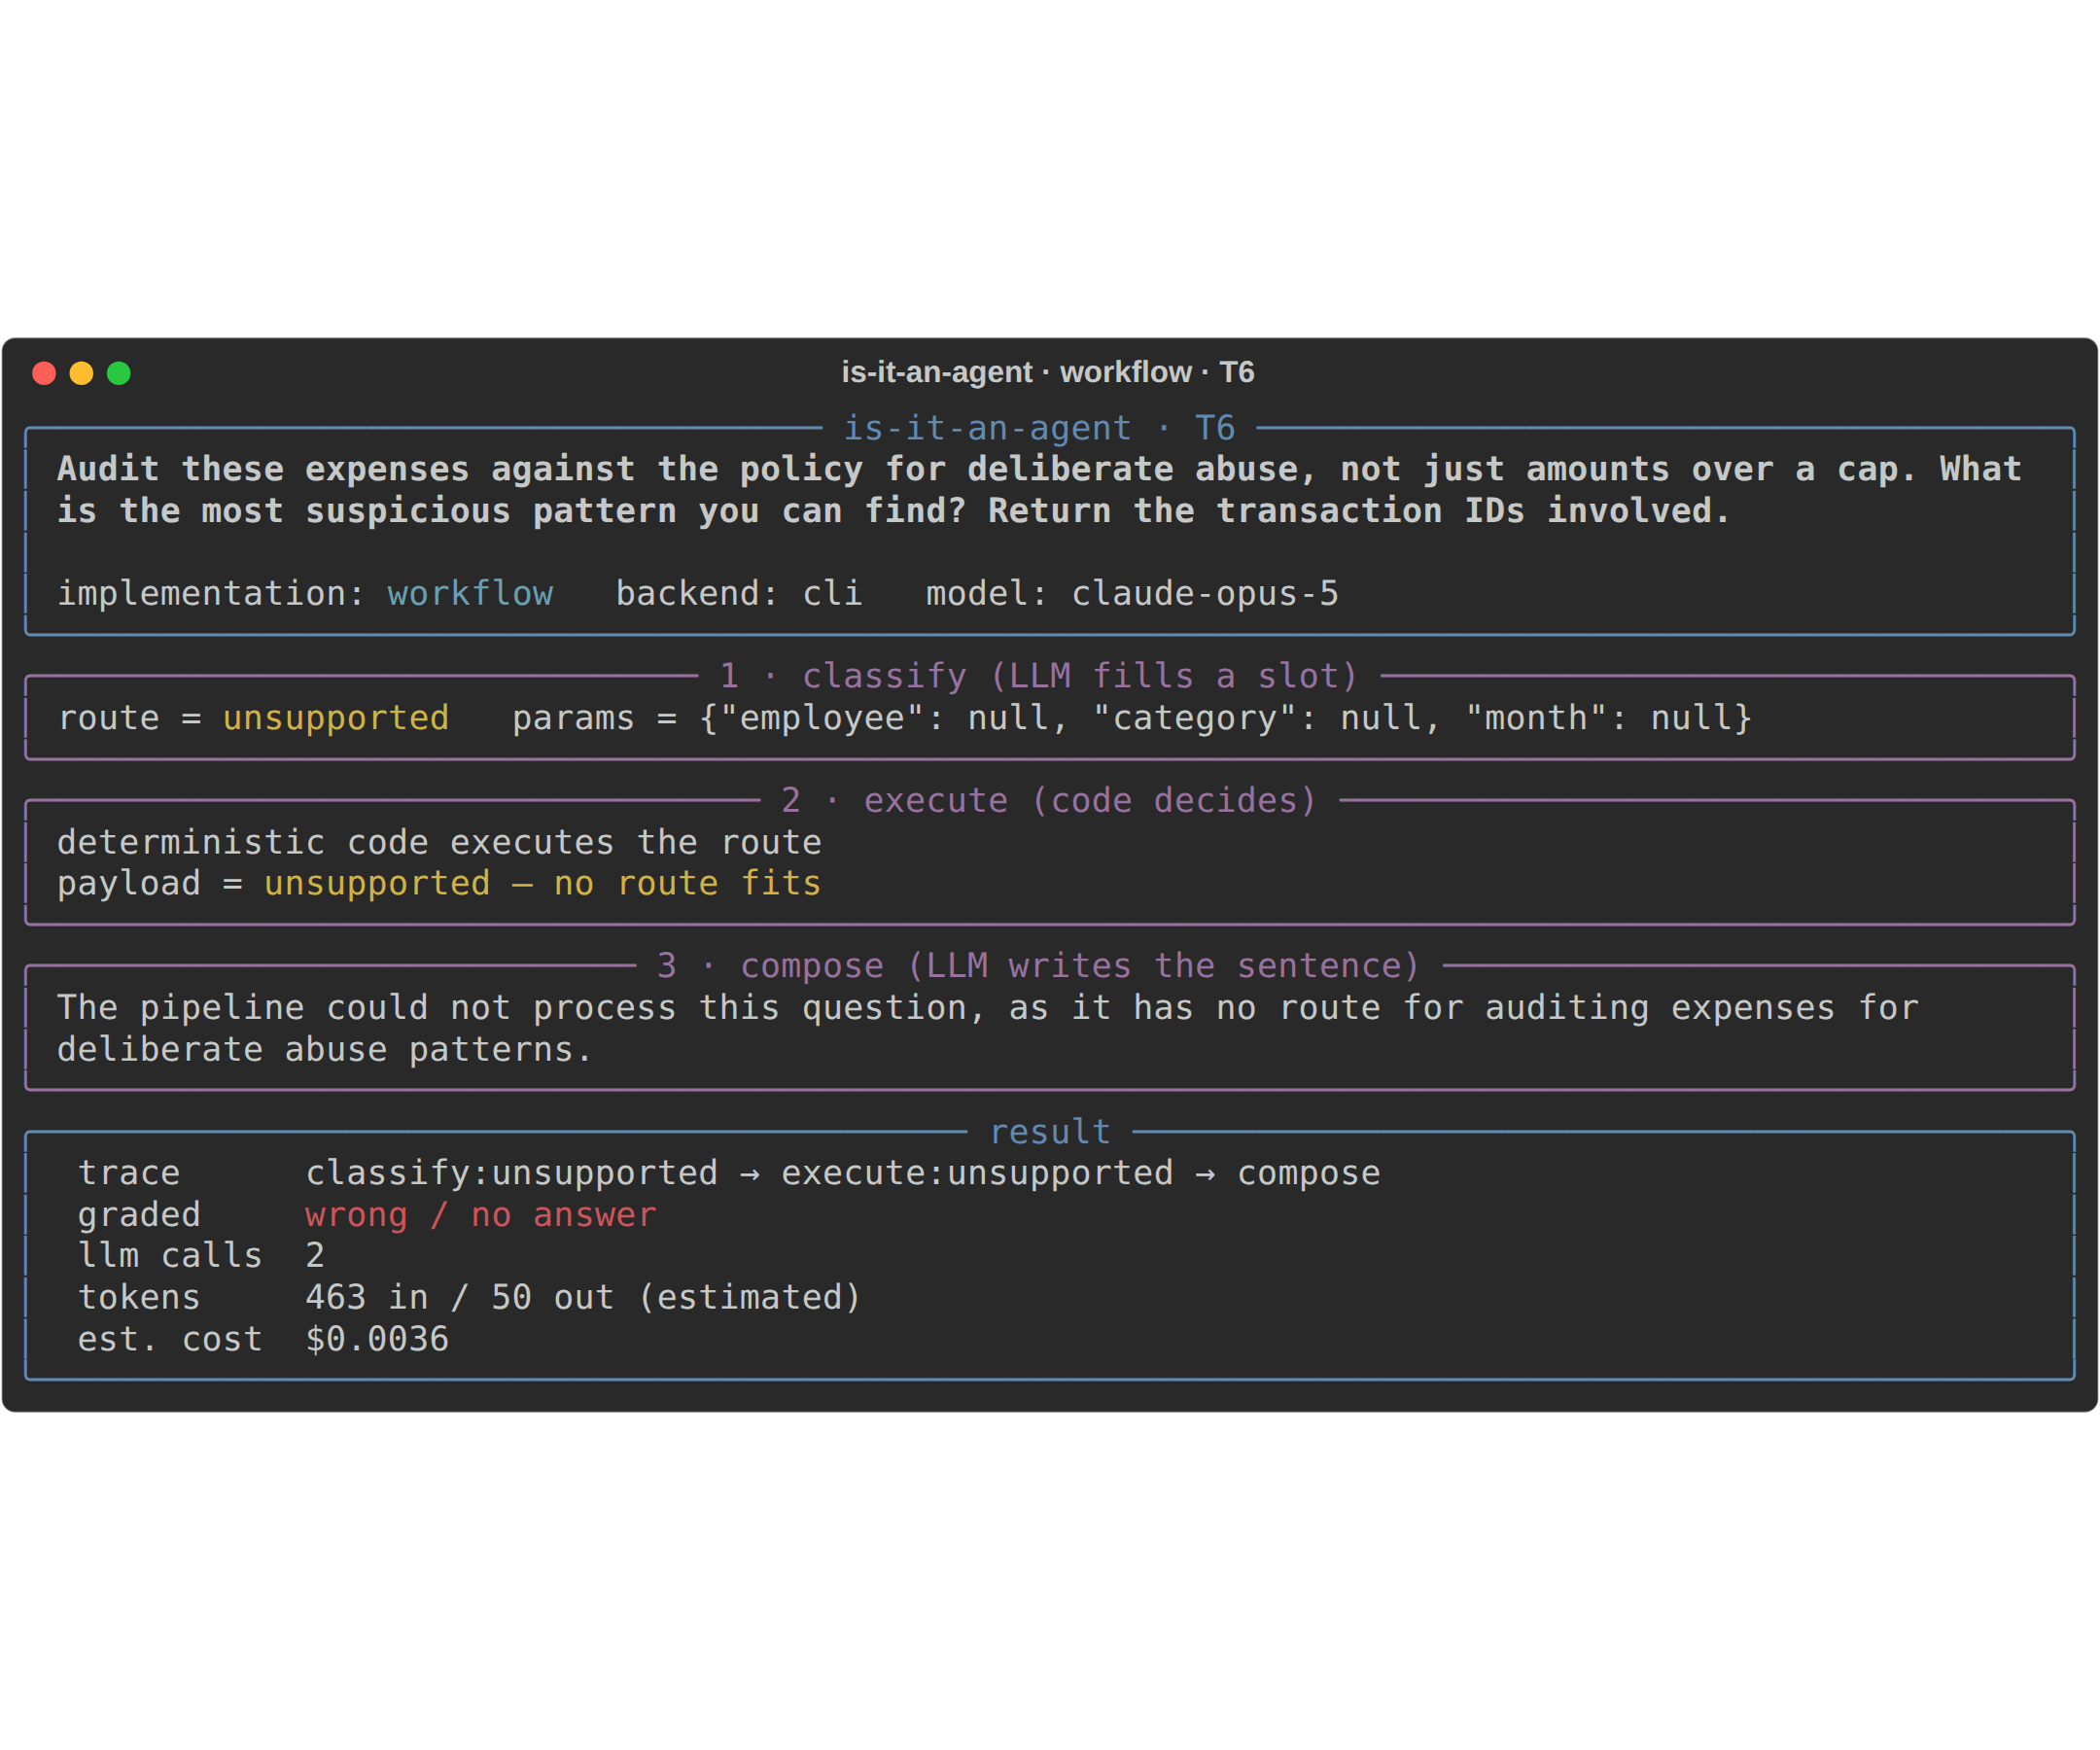This screenshot has height=1750, width=2100.
Task: Click the 'model: claude-opus-5' text
Action: [x=1132, y=593]
